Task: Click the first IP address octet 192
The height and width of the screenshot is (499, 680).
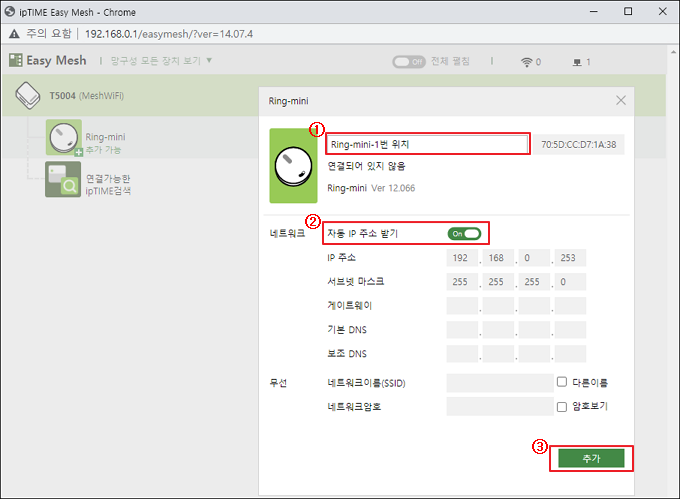Action: [x=462, y=258]
